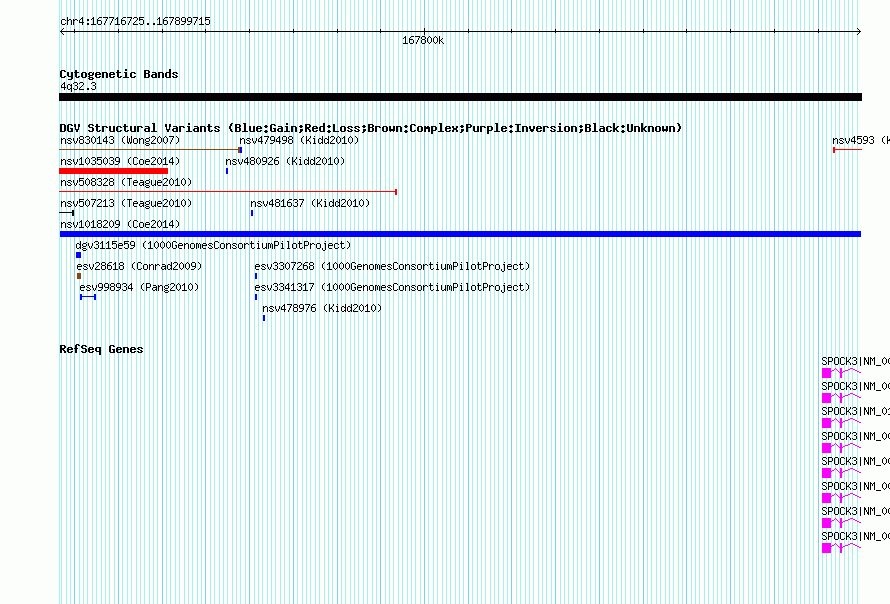Click the esv3307268 1000GenomesConsortiumPilotProject label
Image resolution: width=890 pixels, height=604 pixels.
(x=392, y=266)
